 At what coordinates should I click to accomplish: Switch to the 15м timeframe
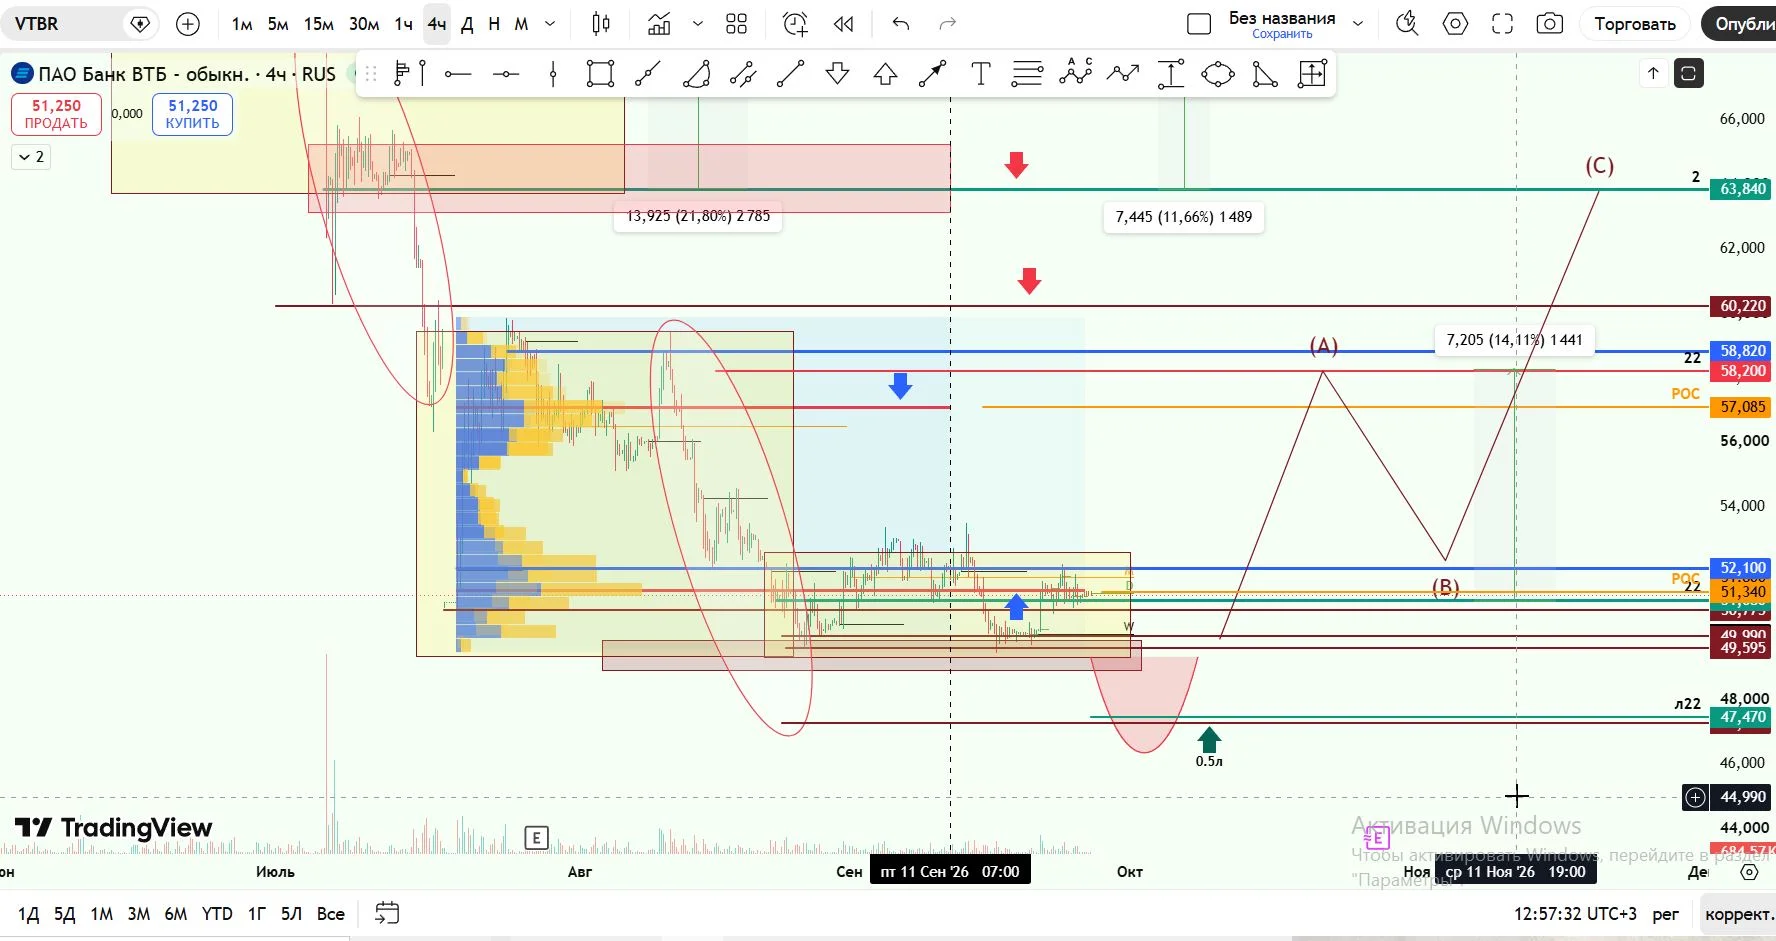[319, 24]
